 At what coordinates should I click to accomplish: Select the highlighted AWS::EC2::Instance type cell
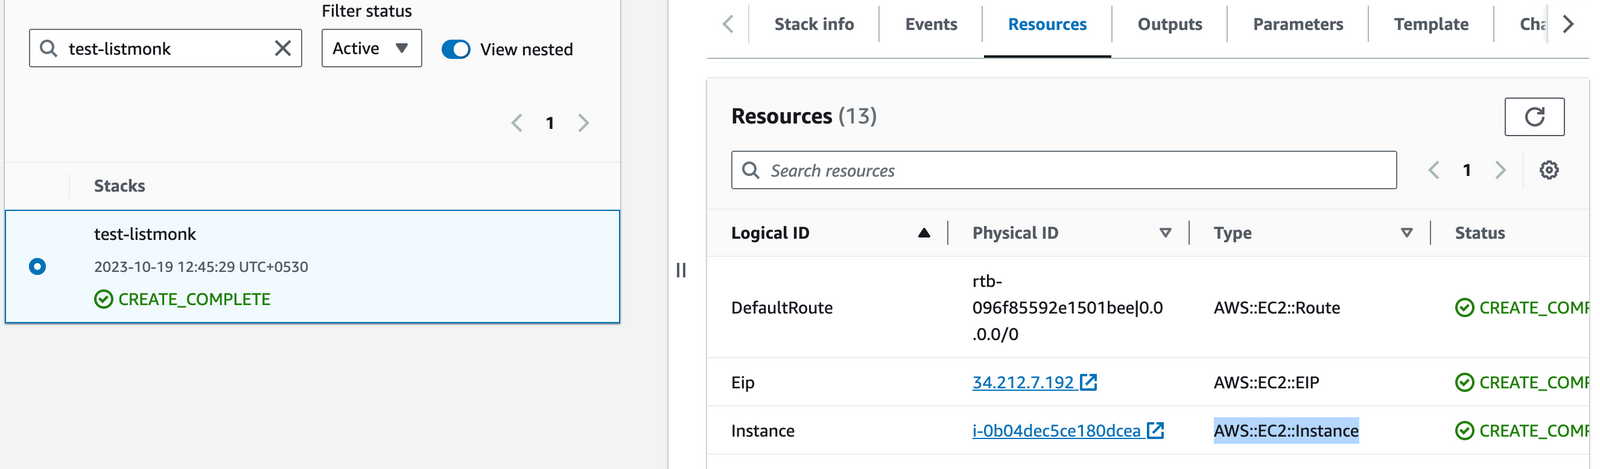pos(1286,431)
